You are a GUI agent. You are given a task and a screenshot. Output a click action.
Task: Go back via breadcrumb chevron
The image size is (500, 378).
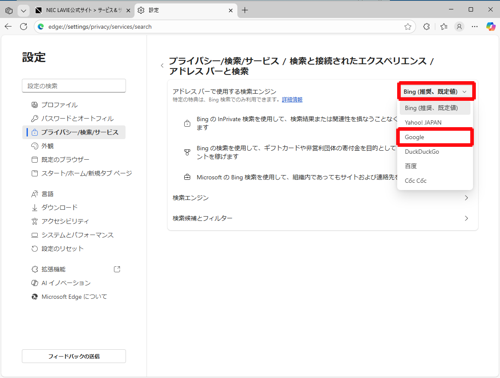tap(162, 66)
